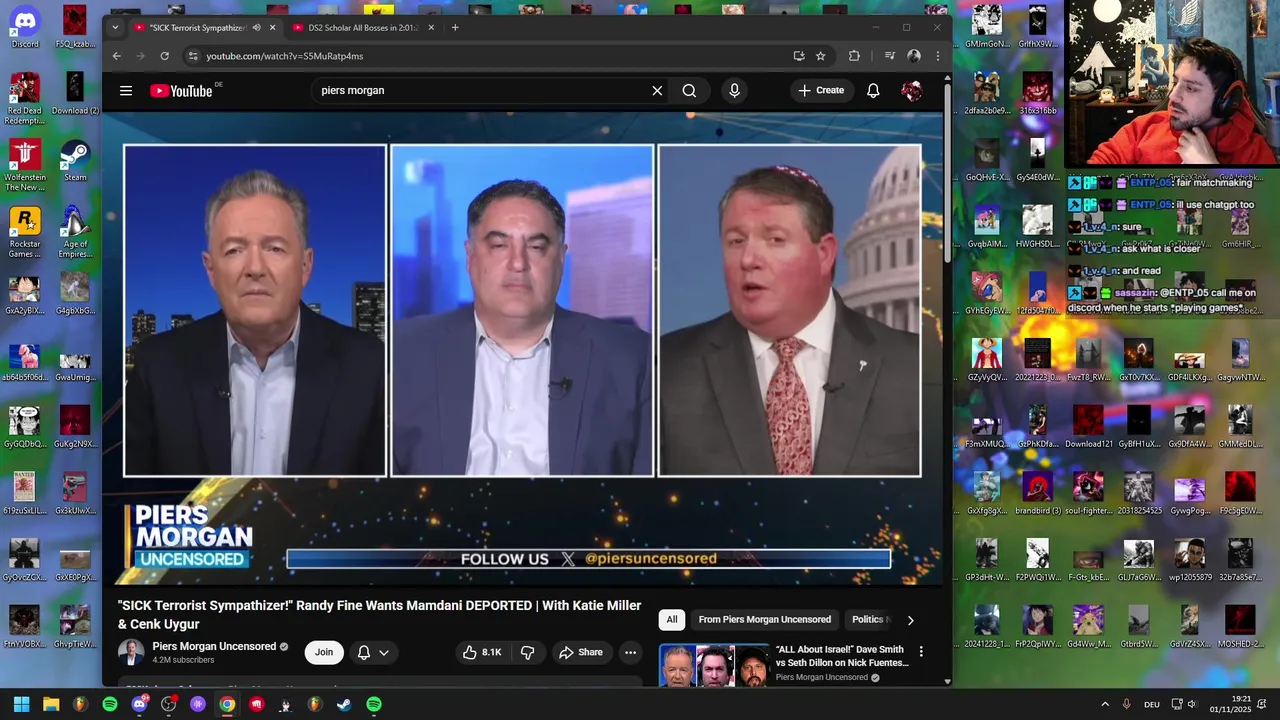Open File Explorer from taskbar

click(x=51, y=704)
